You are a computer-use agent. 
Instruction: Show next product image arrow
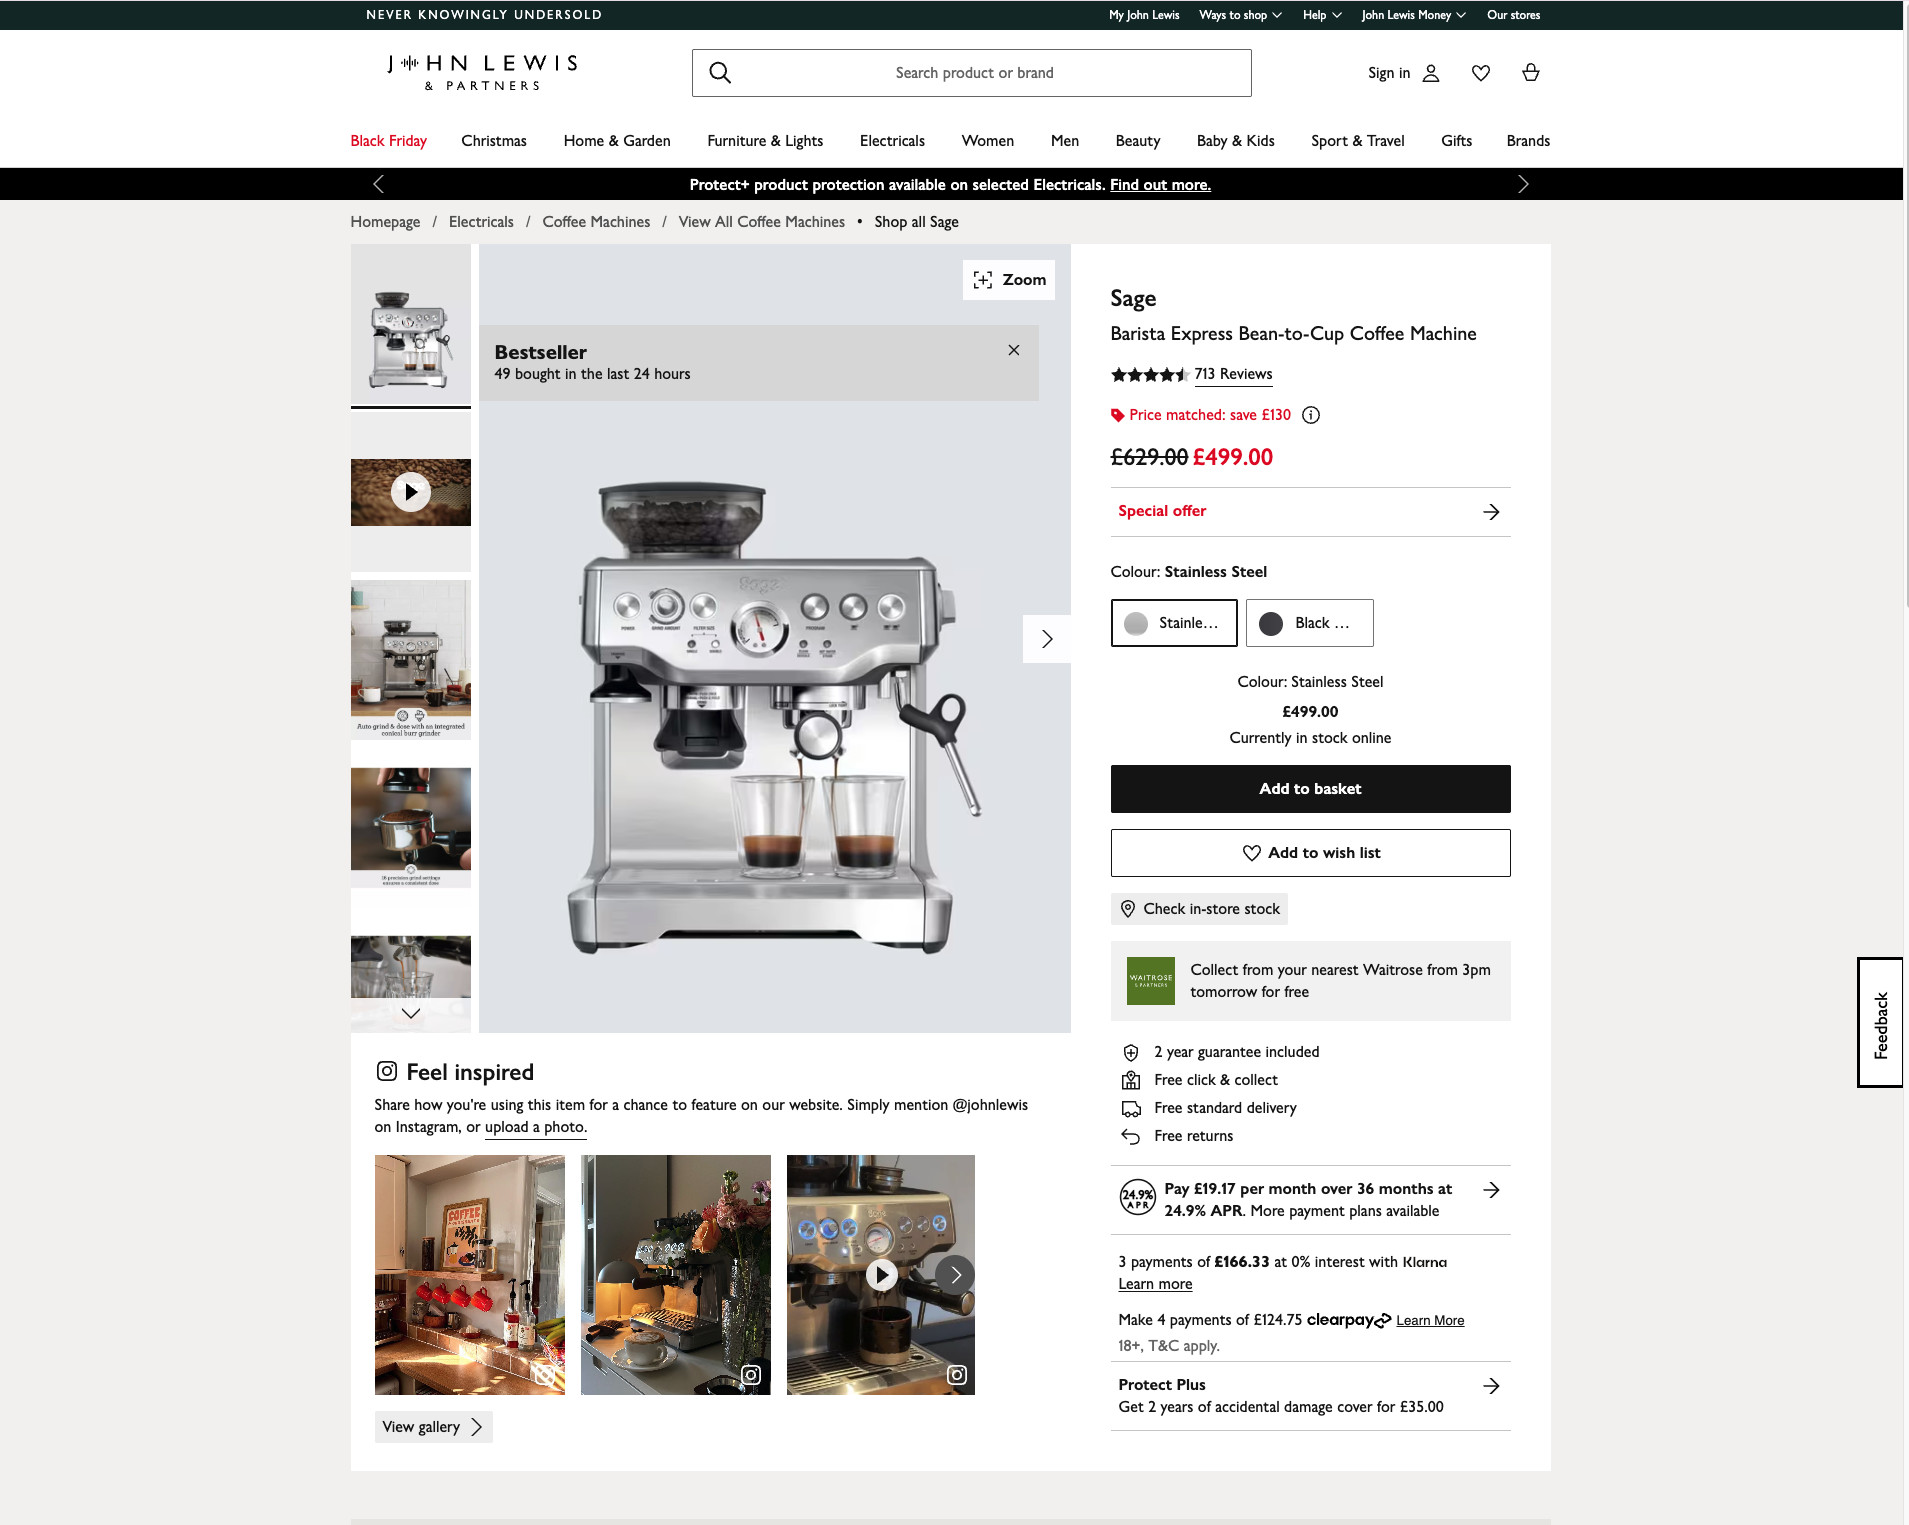pyautogui.click(x=1046, y=639)
